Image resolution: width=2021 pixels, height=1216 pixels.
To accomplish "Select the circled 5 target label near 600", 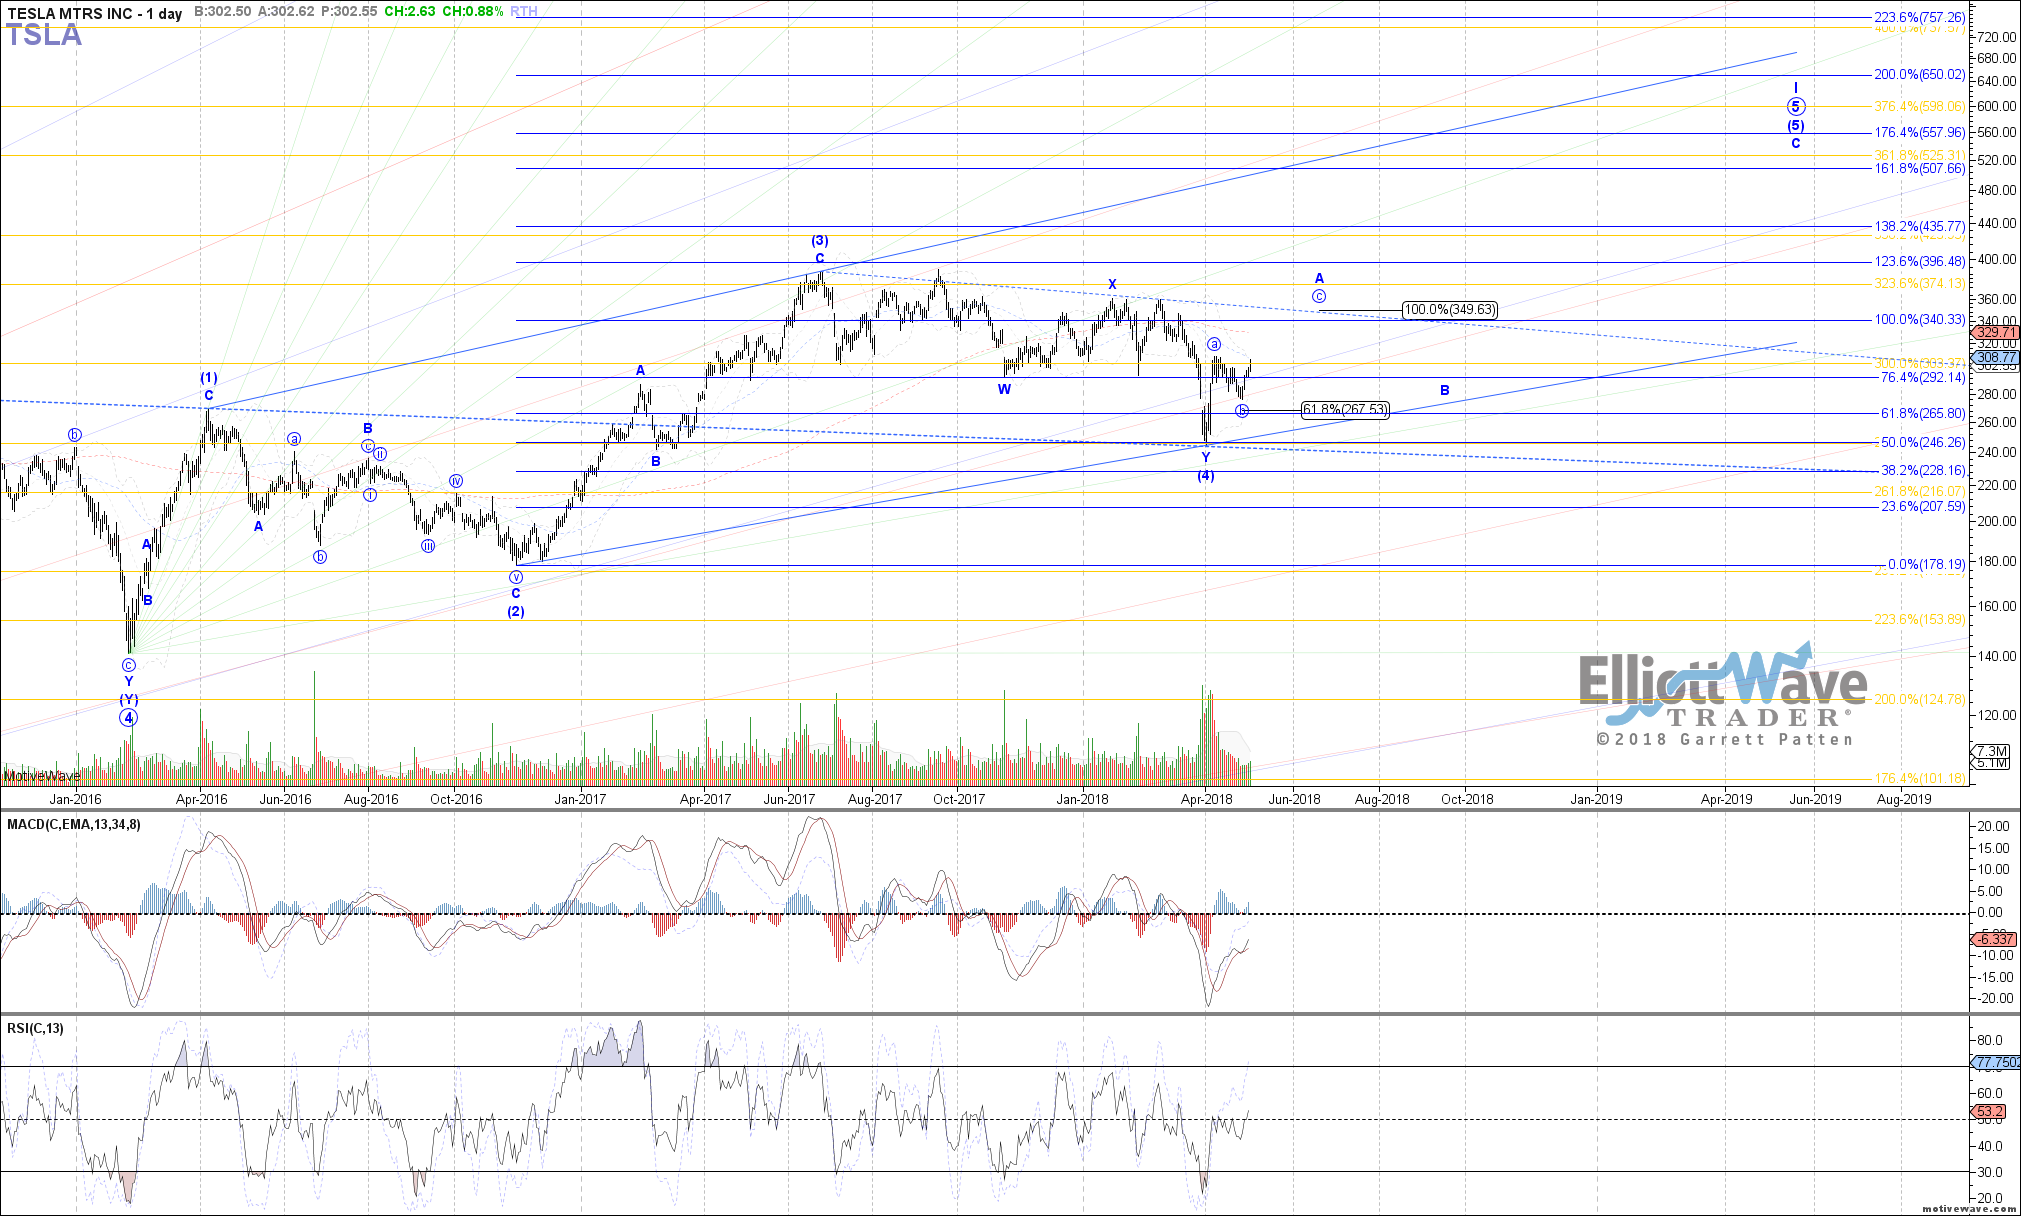I will (x=1796, y=106).
